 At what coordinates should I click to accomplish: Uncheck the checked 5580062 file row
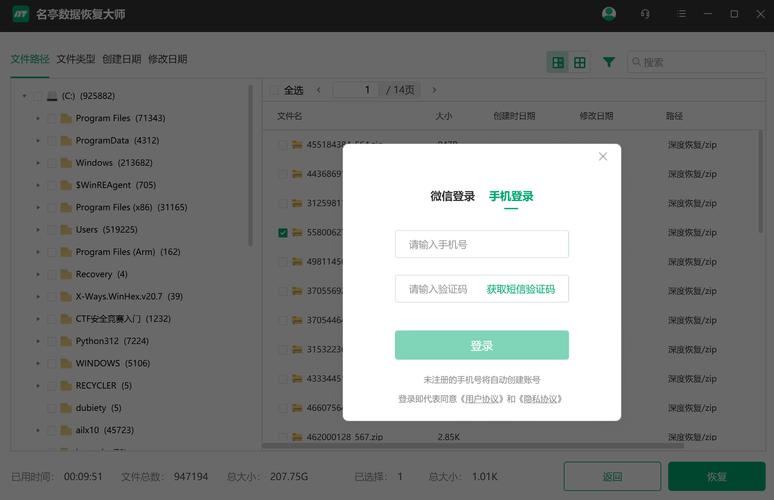coord(283,232)
